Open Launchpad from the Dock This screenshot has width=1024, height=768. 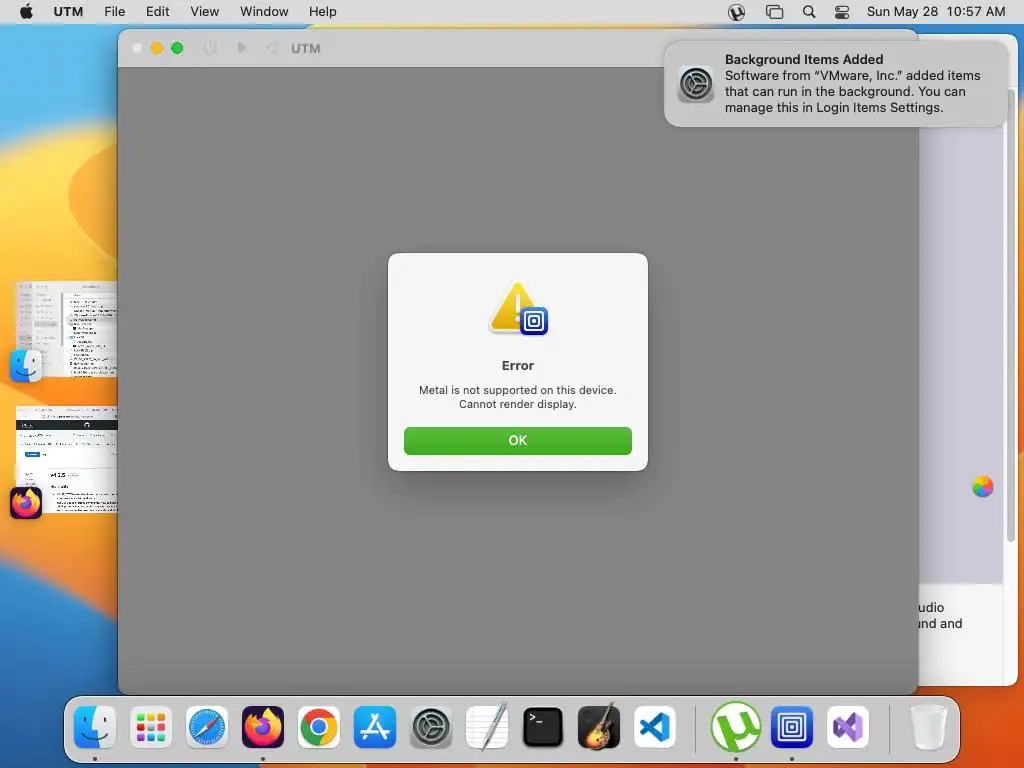(x=151, y=727)
